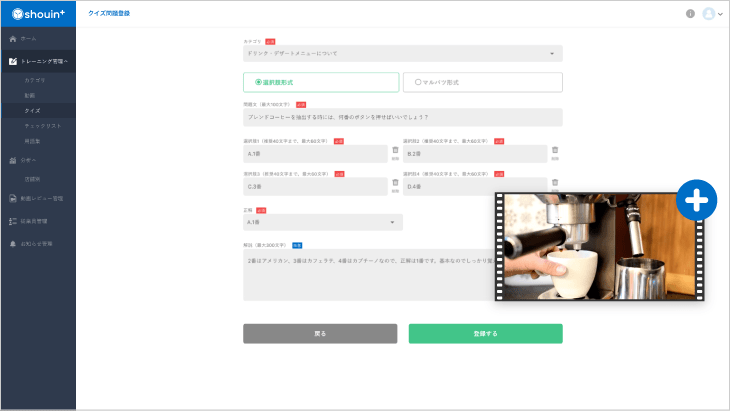Open the info icon in top bar

(x=690, y=14)
